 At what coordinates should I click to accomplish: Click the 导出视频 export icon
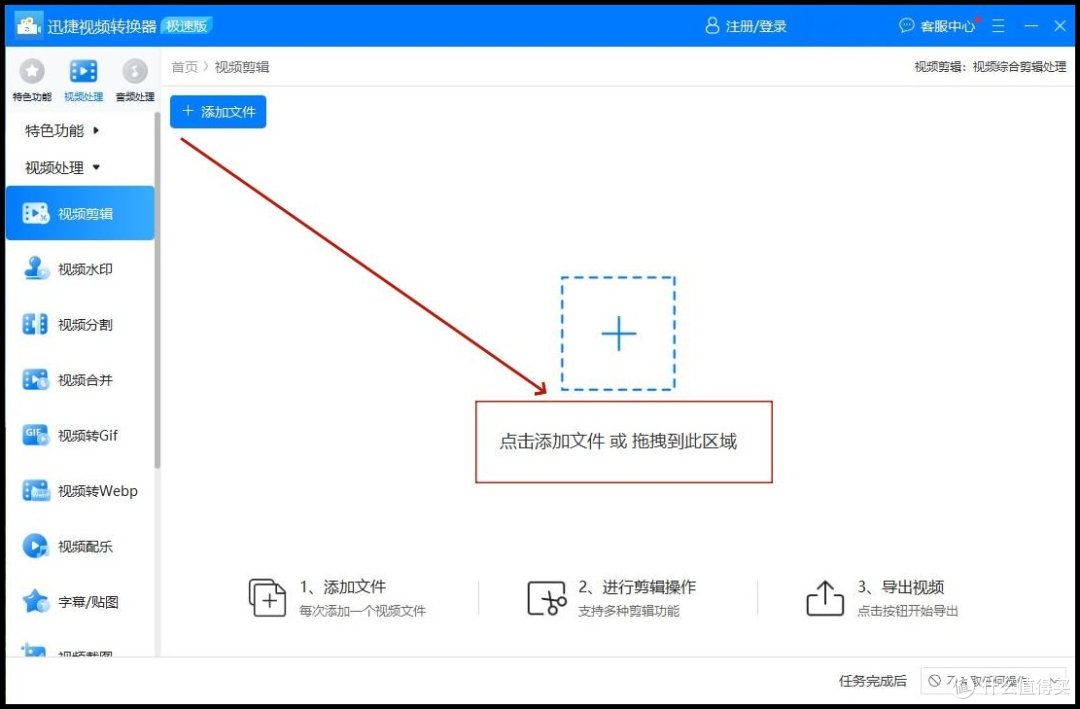[824, 597]
